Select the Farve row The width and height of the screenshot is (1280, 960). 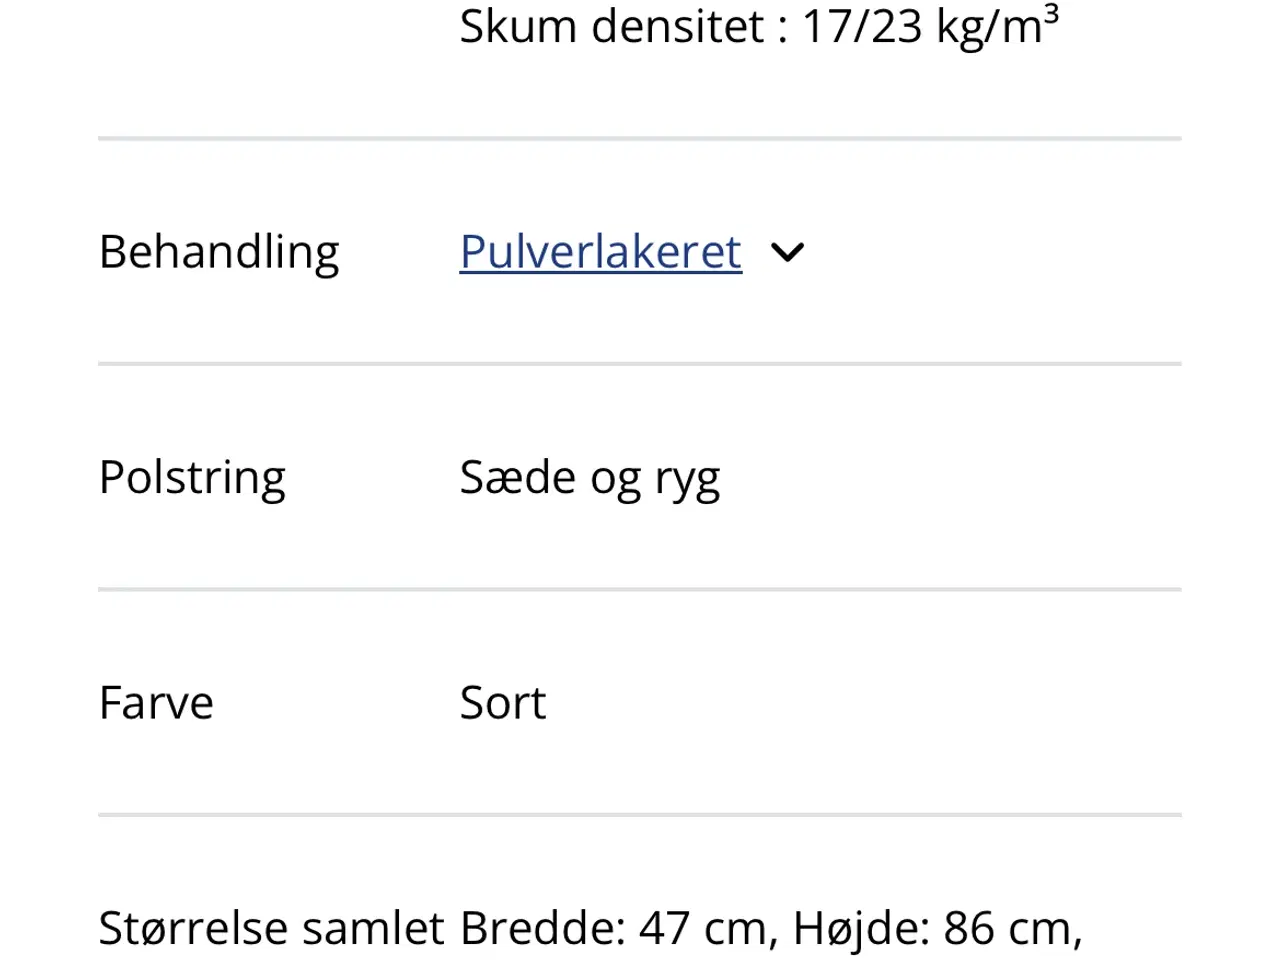click(x=156, y=702)
